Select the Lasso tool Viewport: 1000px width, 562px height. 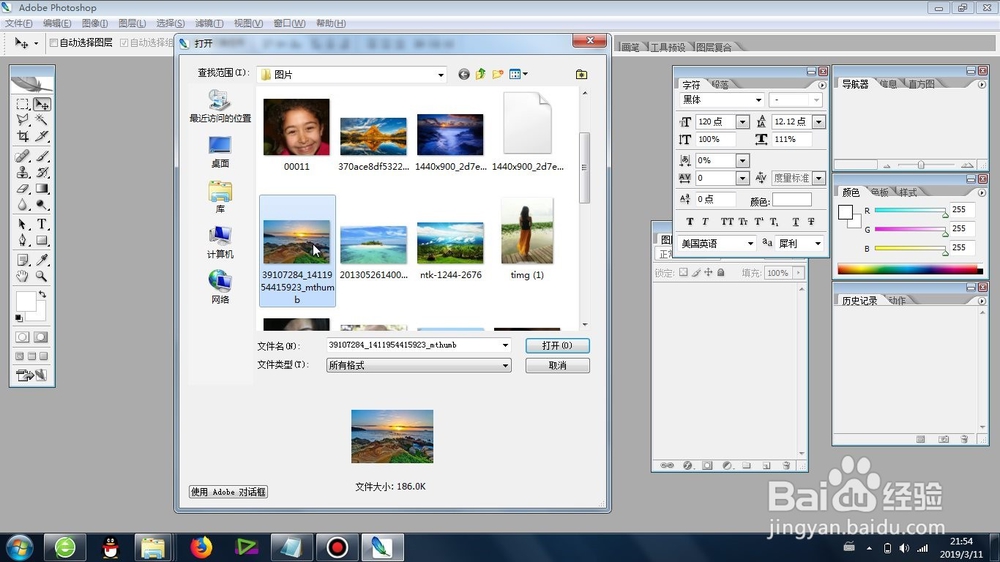click(23, 120)
